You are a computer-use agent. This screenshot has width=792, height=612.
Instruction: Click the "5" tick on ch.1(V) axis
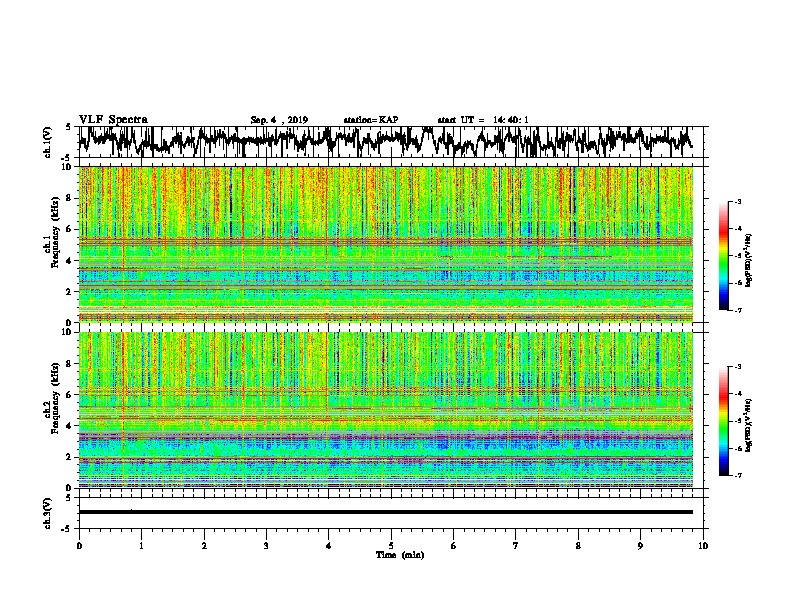click(69, 128)
